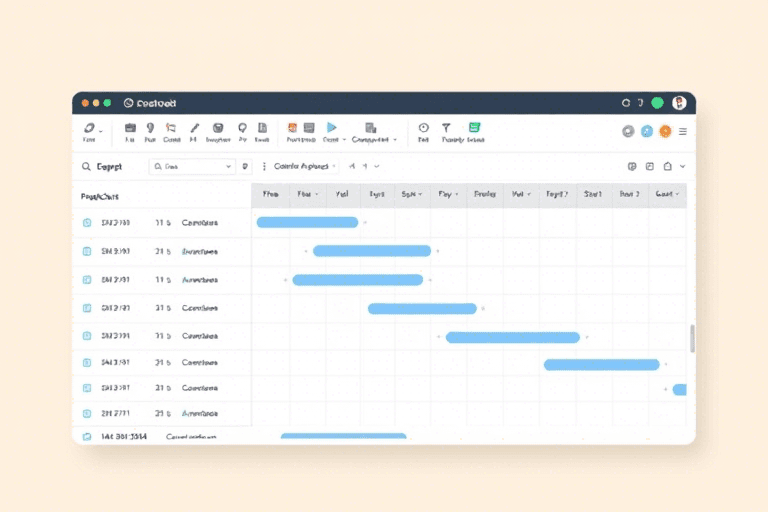Click the clock icon in toolbar

pos(423,128)
